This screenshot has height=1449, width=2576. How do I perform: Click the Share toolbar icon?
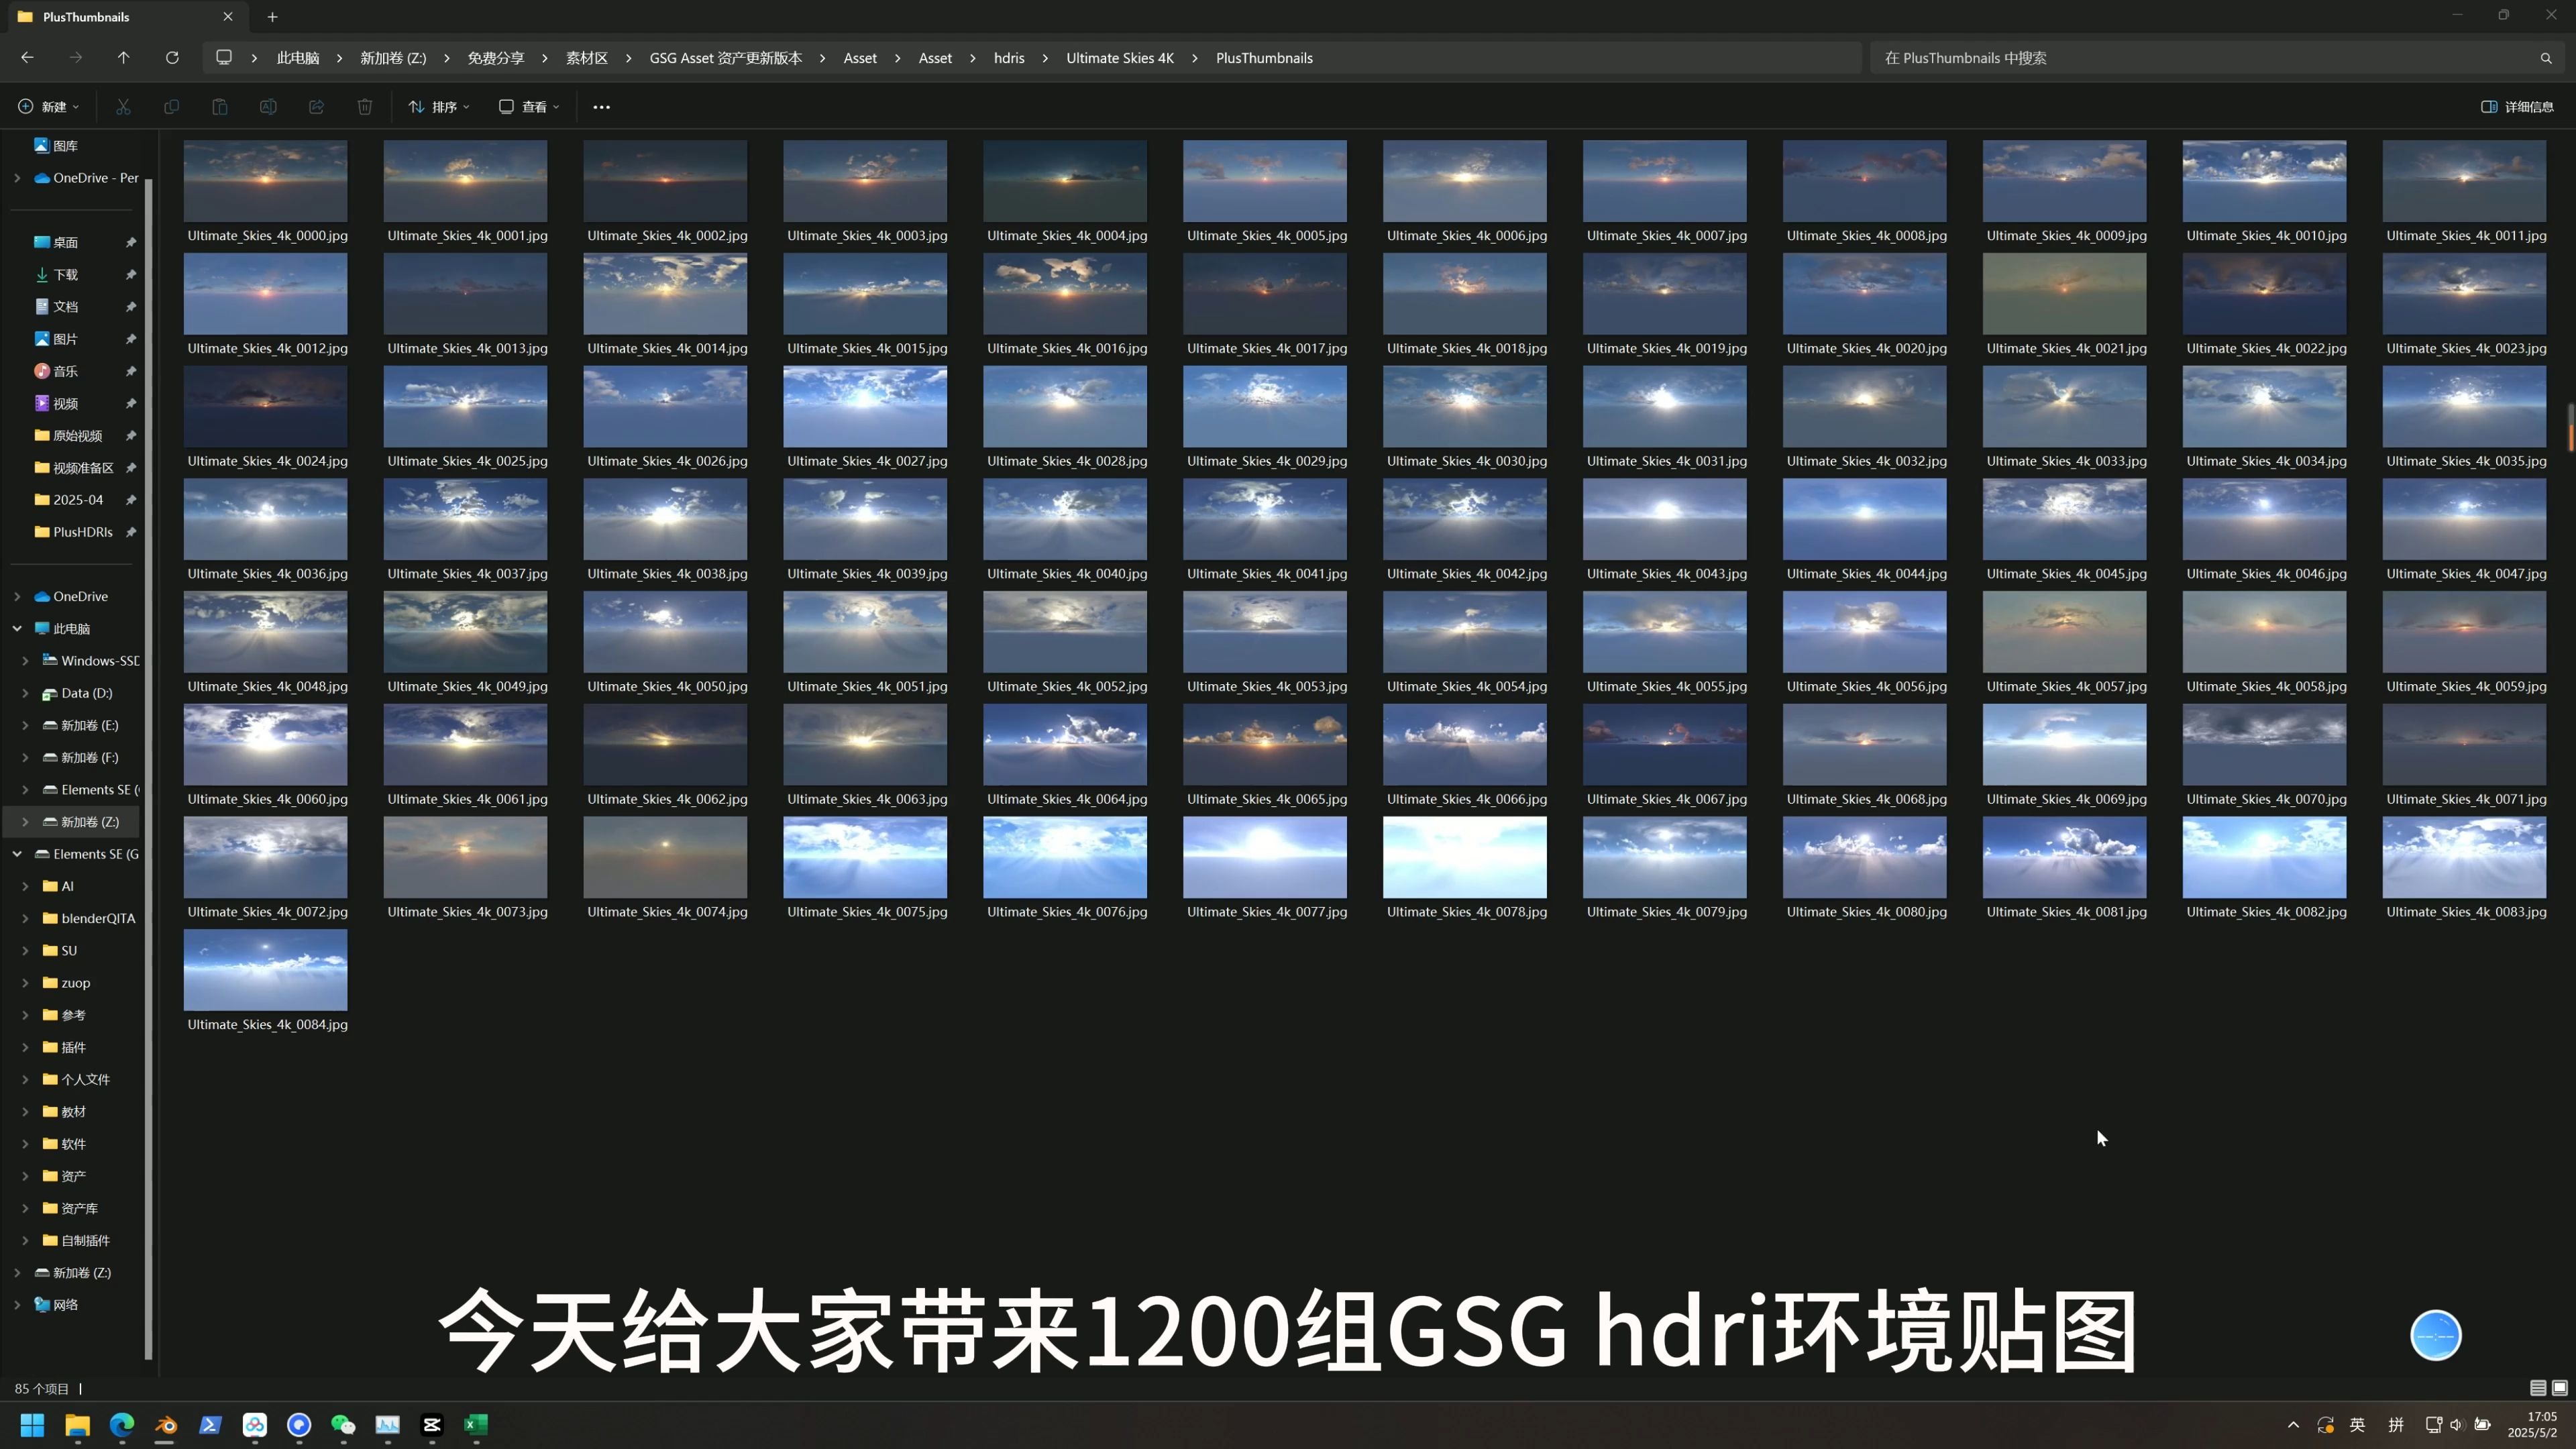(x=316, y=107)
